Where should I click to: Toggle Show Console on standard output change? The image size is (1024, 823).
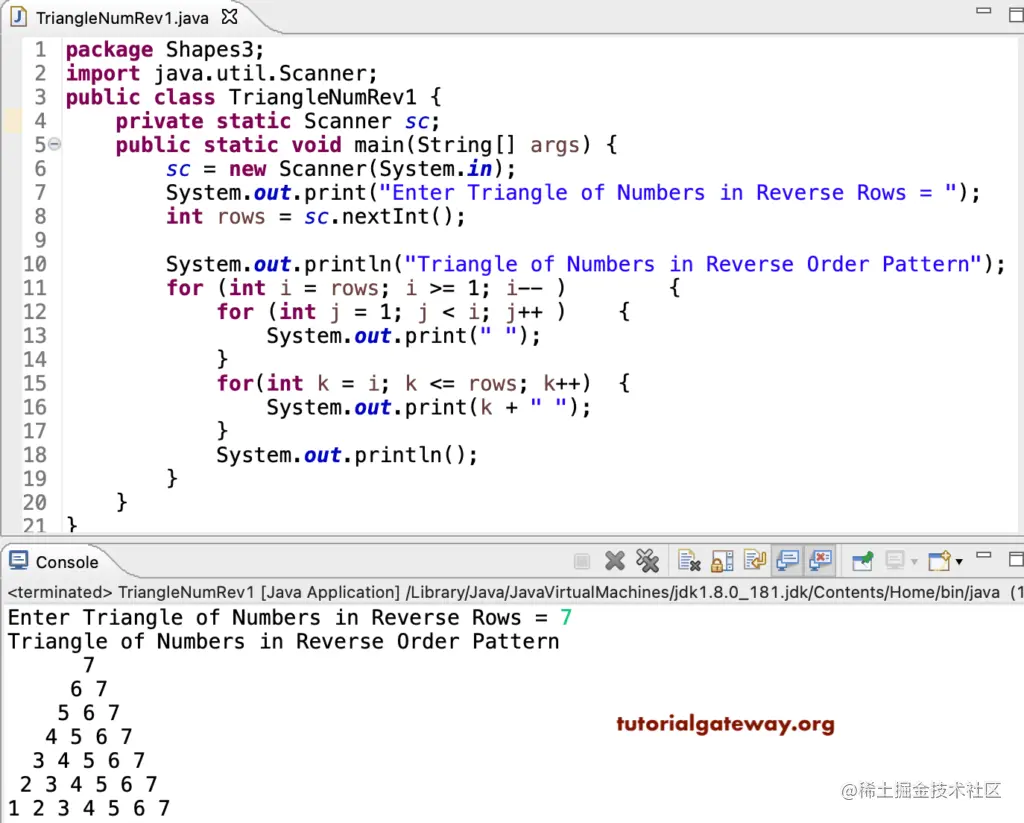pos(788,561)
